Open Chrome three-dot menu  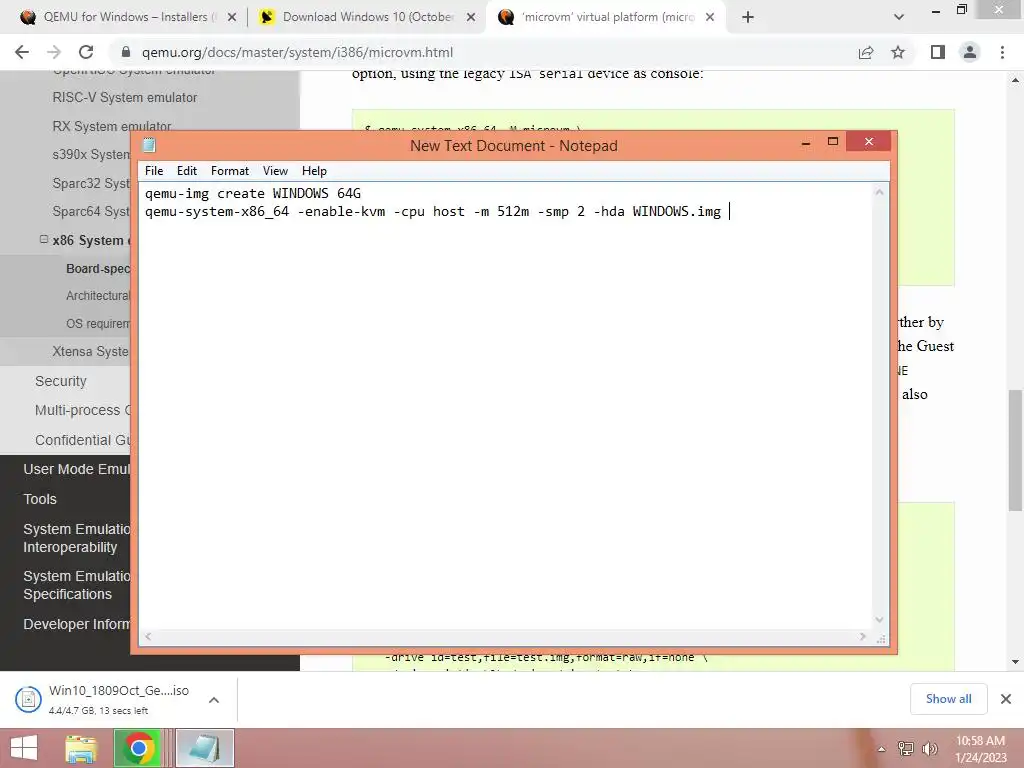coord(1002,52)
